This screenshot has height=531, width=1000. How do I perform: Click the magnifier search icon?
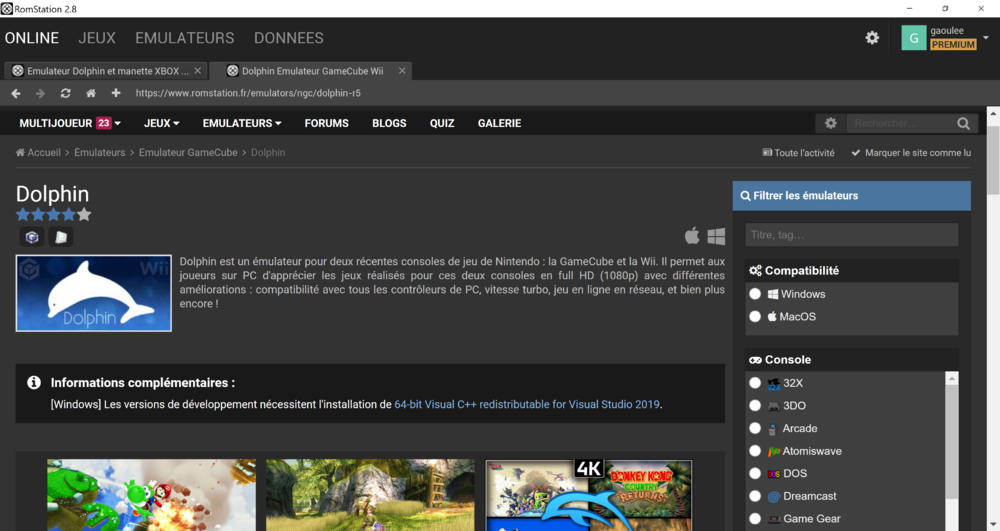pos(963,123)
